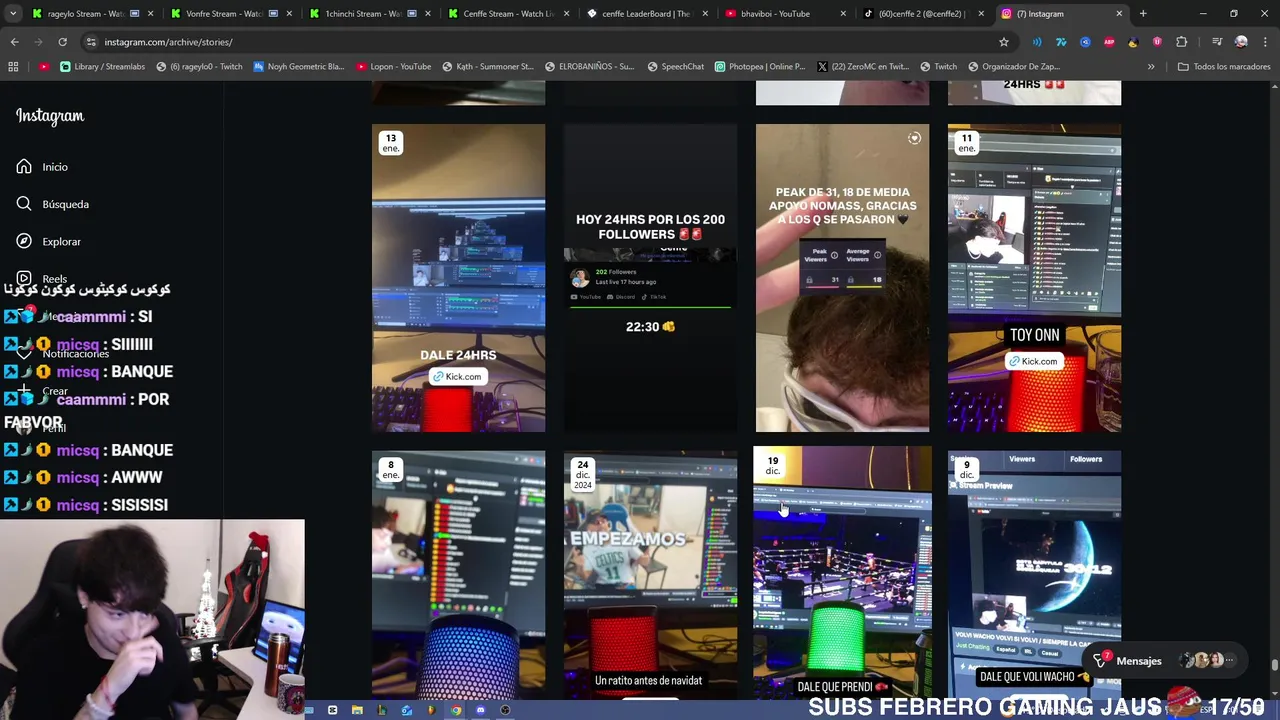
Task: Click the AdBlock ABP extension icon
Action: pos(1109,42)
